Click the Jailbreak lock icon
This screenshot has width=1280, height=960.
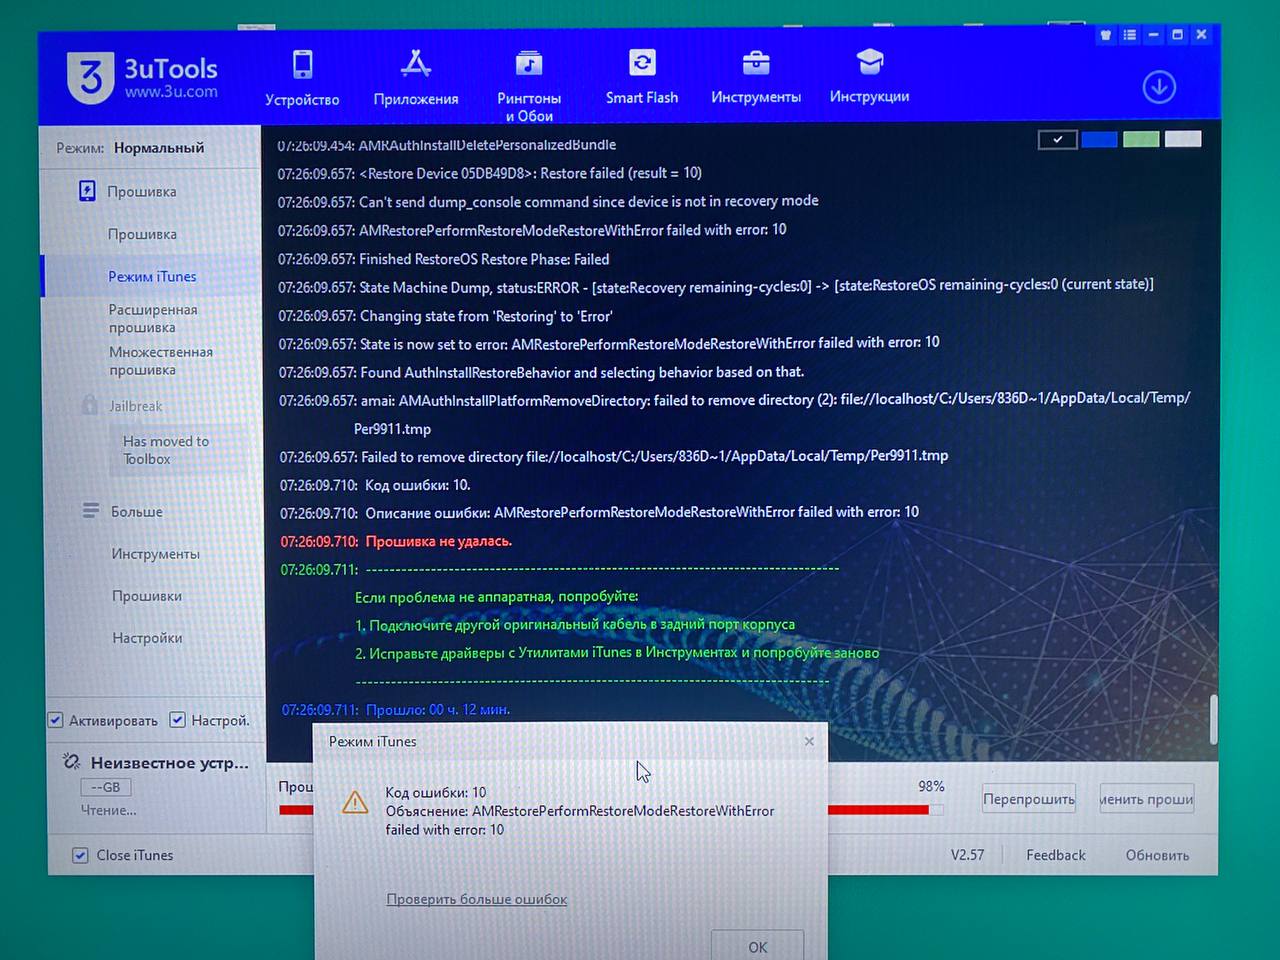[x=90, y=405]
